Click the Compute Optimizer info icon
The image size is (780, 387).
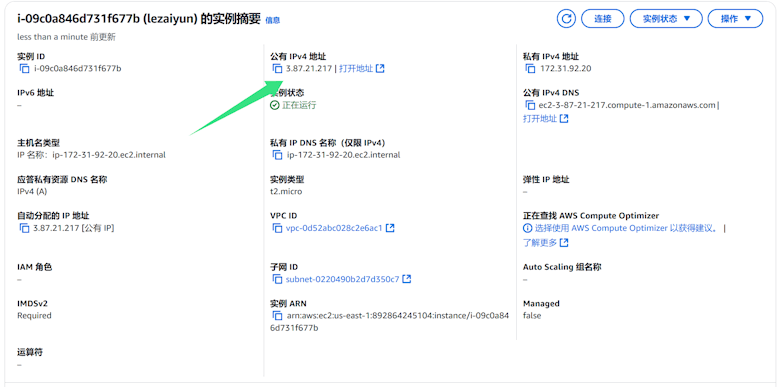pos(527,228)
